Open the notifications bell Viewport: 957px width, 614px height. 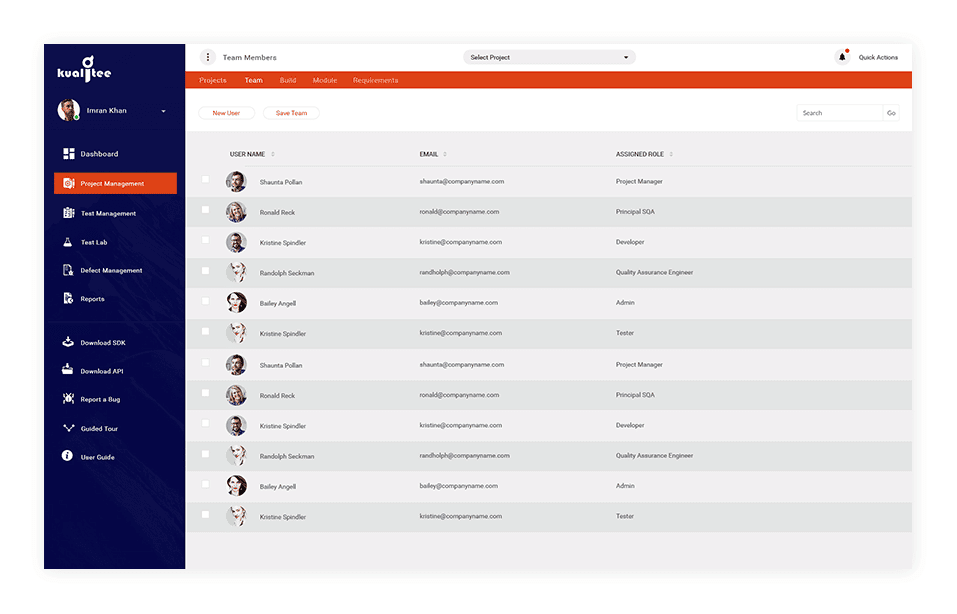[x=842, y=57]
